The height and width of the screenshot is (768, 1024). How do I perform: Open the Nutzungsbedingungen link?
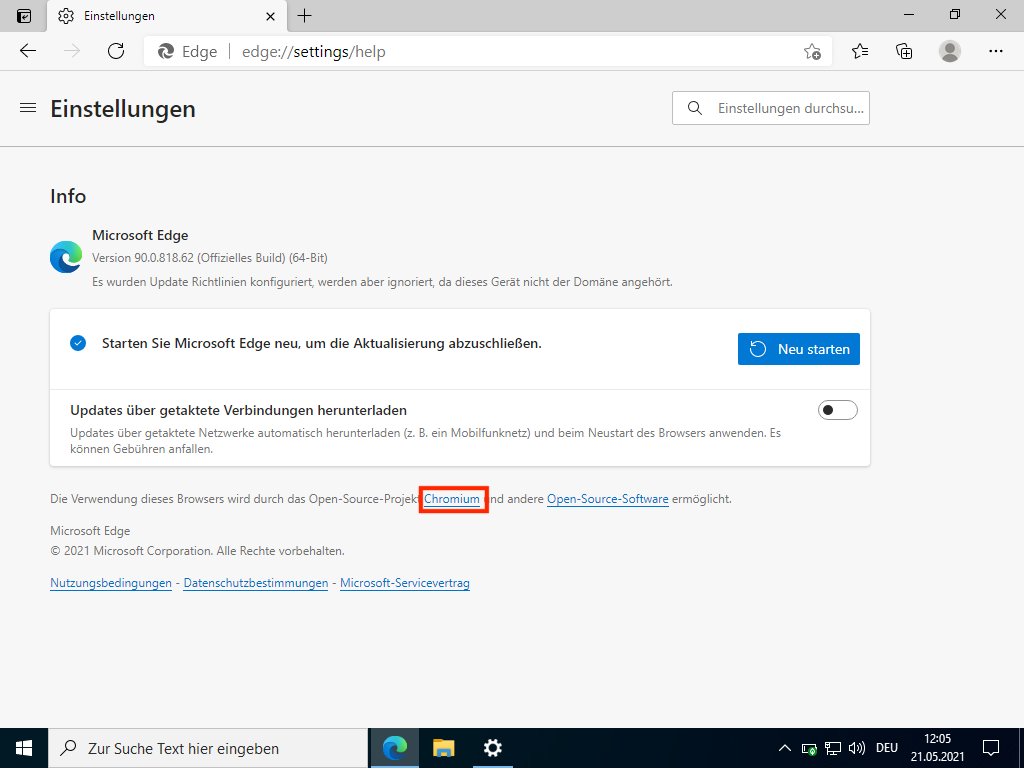(111, 583)
